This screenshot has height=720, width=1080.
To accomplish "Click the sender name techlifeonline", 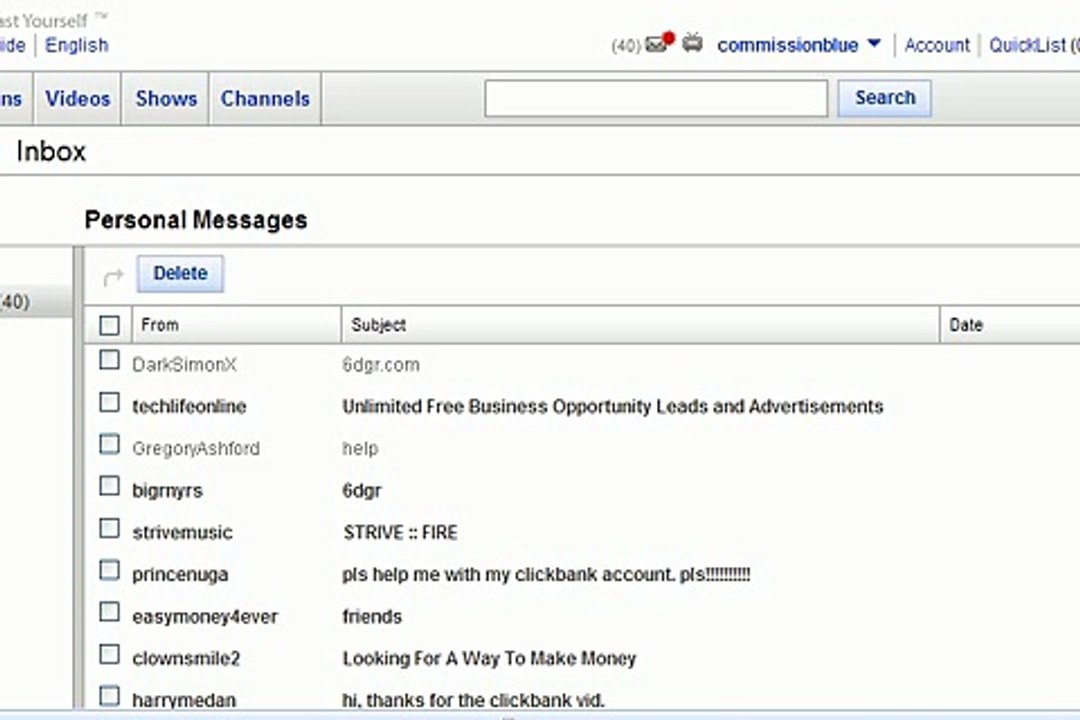I will (189, 407).
